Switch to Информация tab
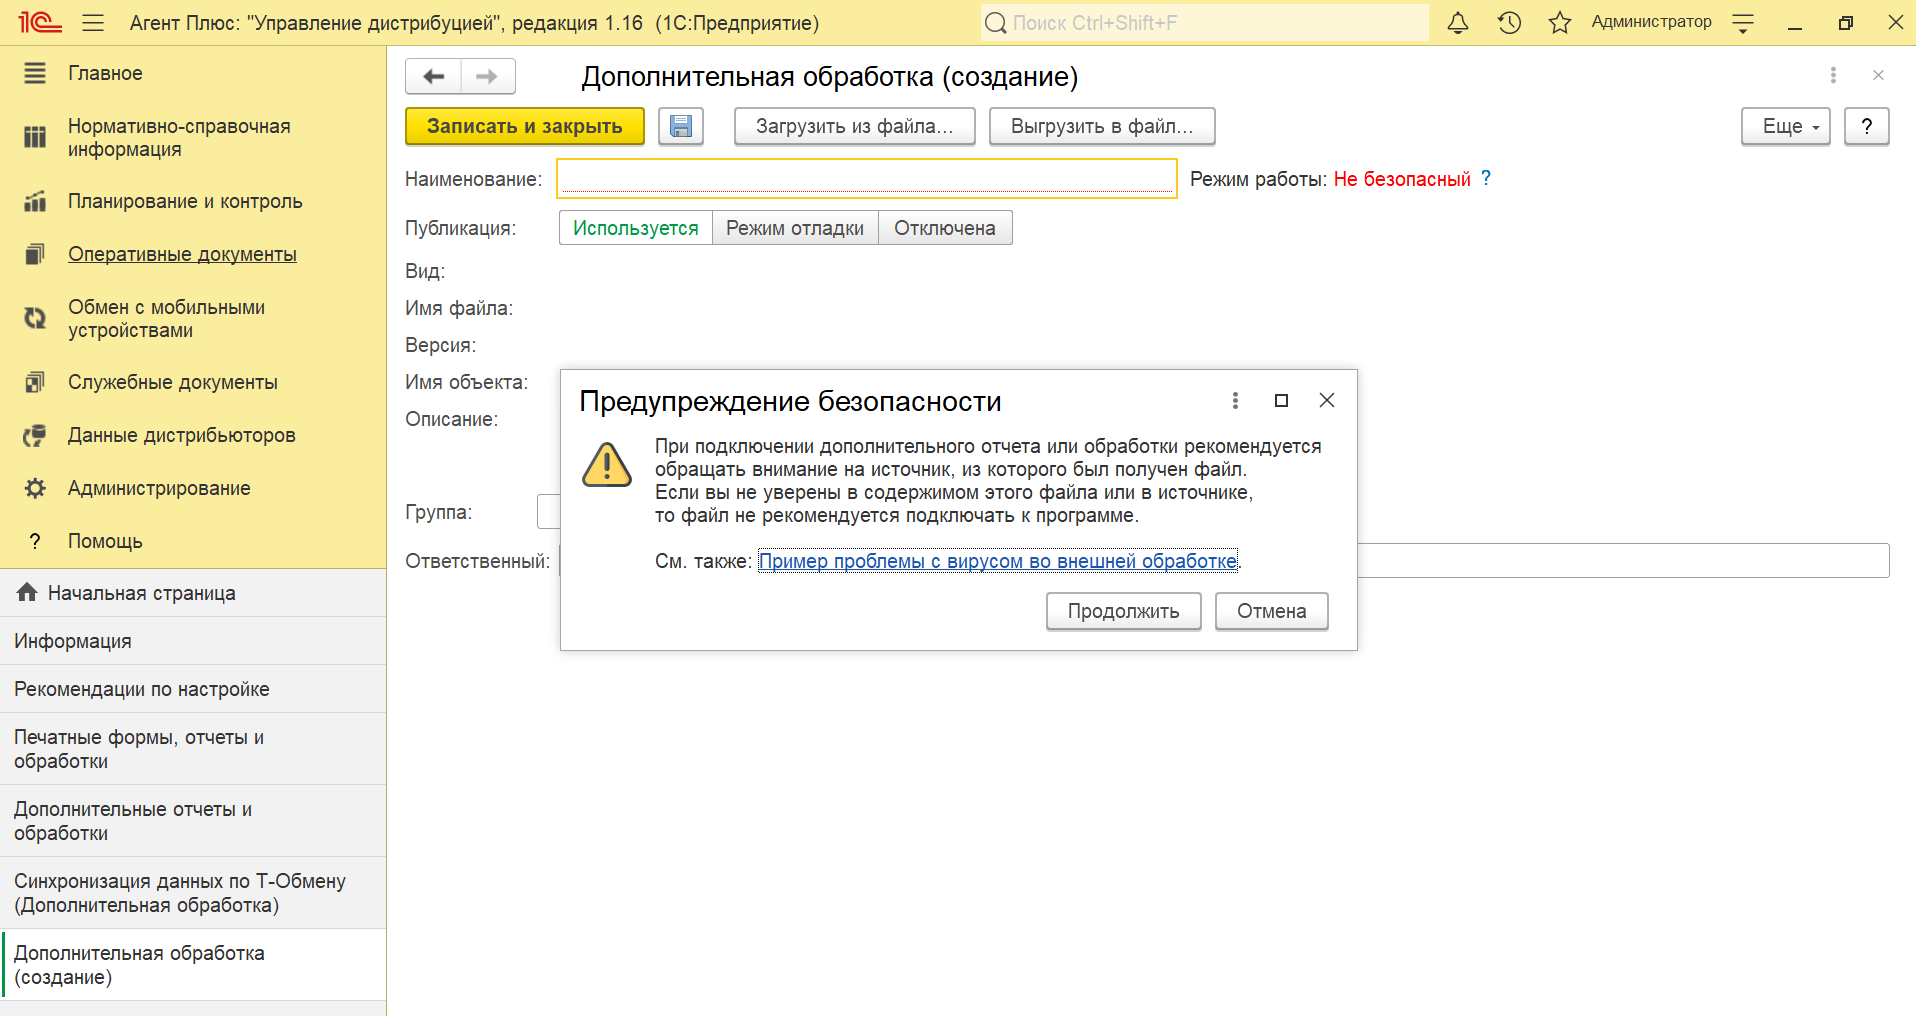 point(193,641)
